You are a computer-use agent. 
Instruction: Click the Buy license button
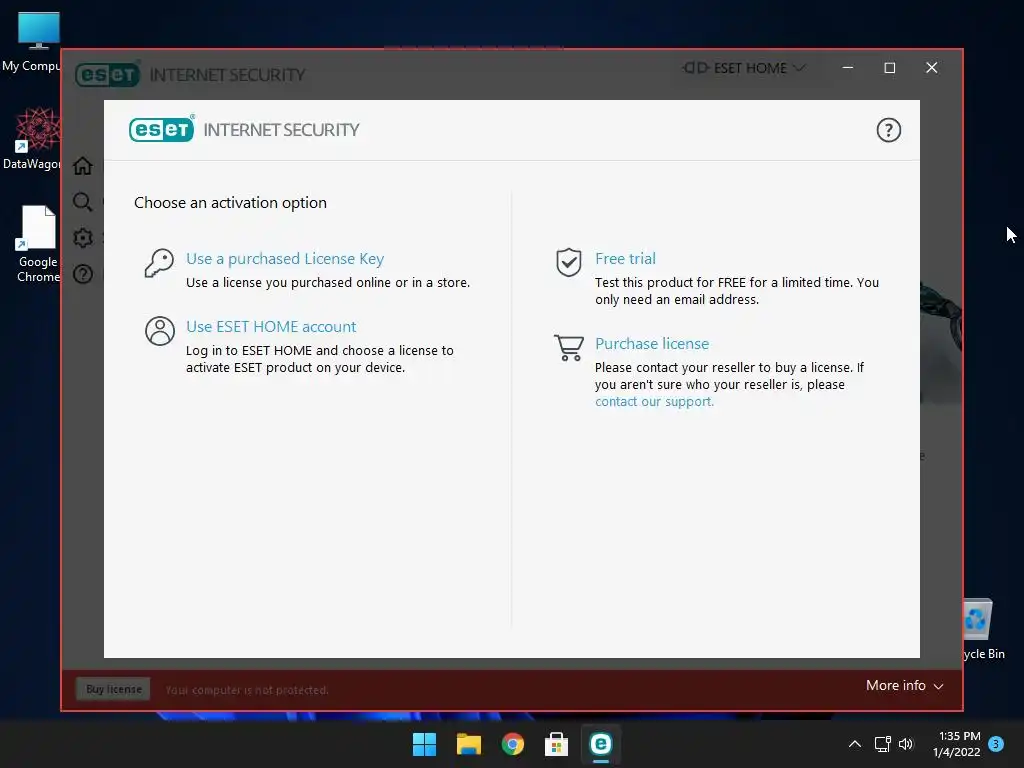(x=114, y=689)
